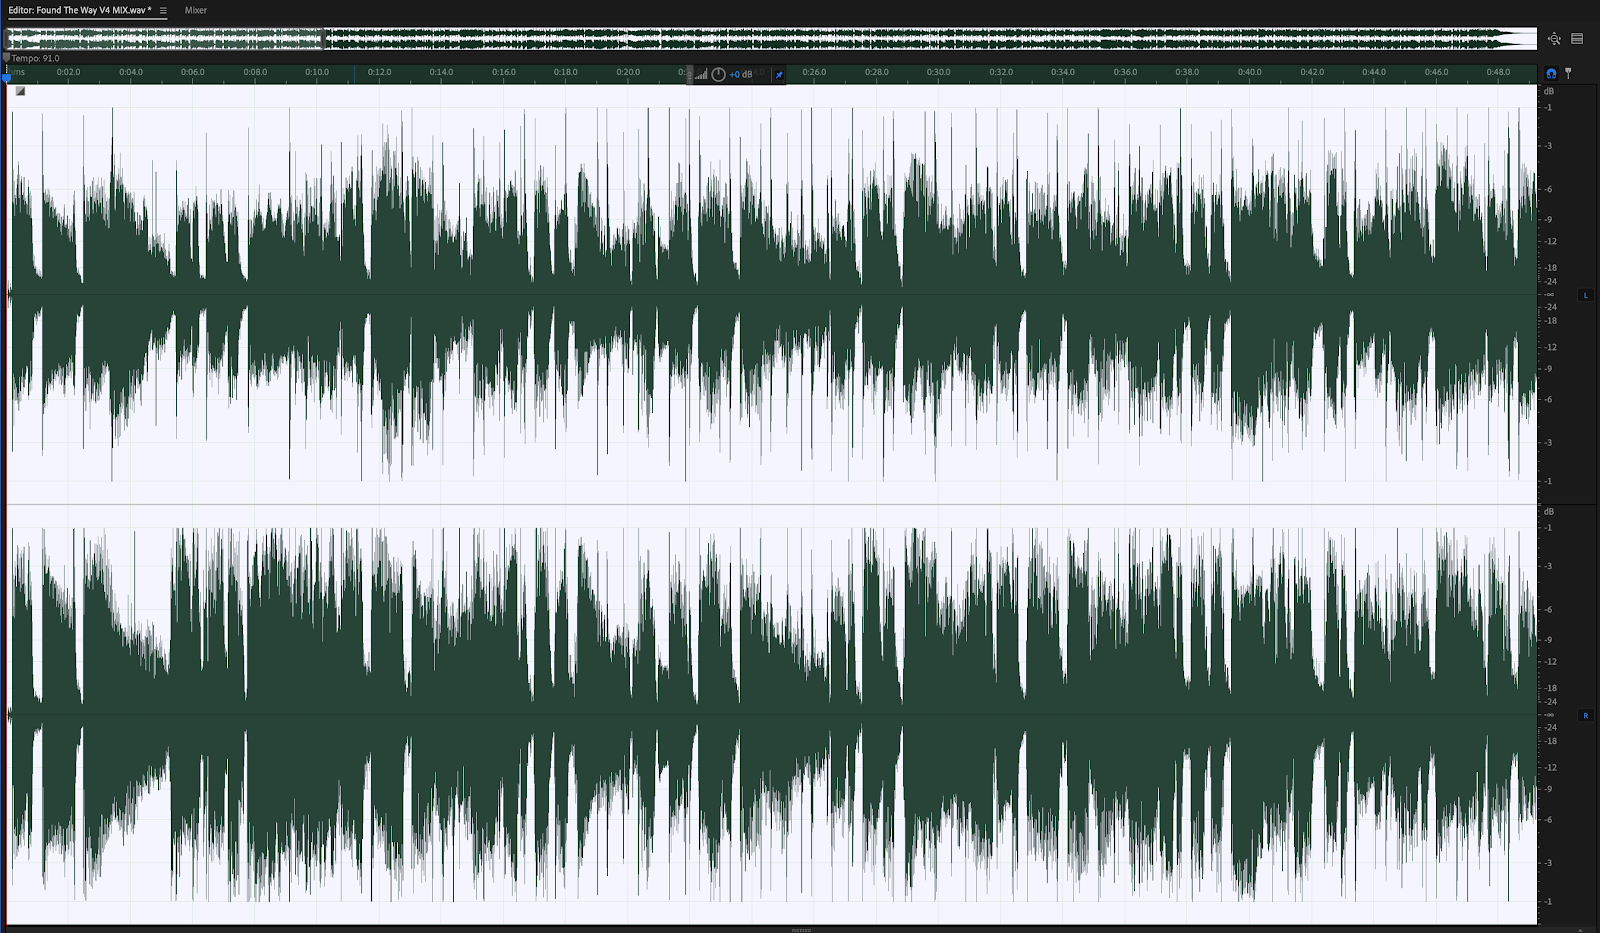
Task: Select the blue headphones monitoring icon
Action: pyautogui.click(x=1551, y=72)
